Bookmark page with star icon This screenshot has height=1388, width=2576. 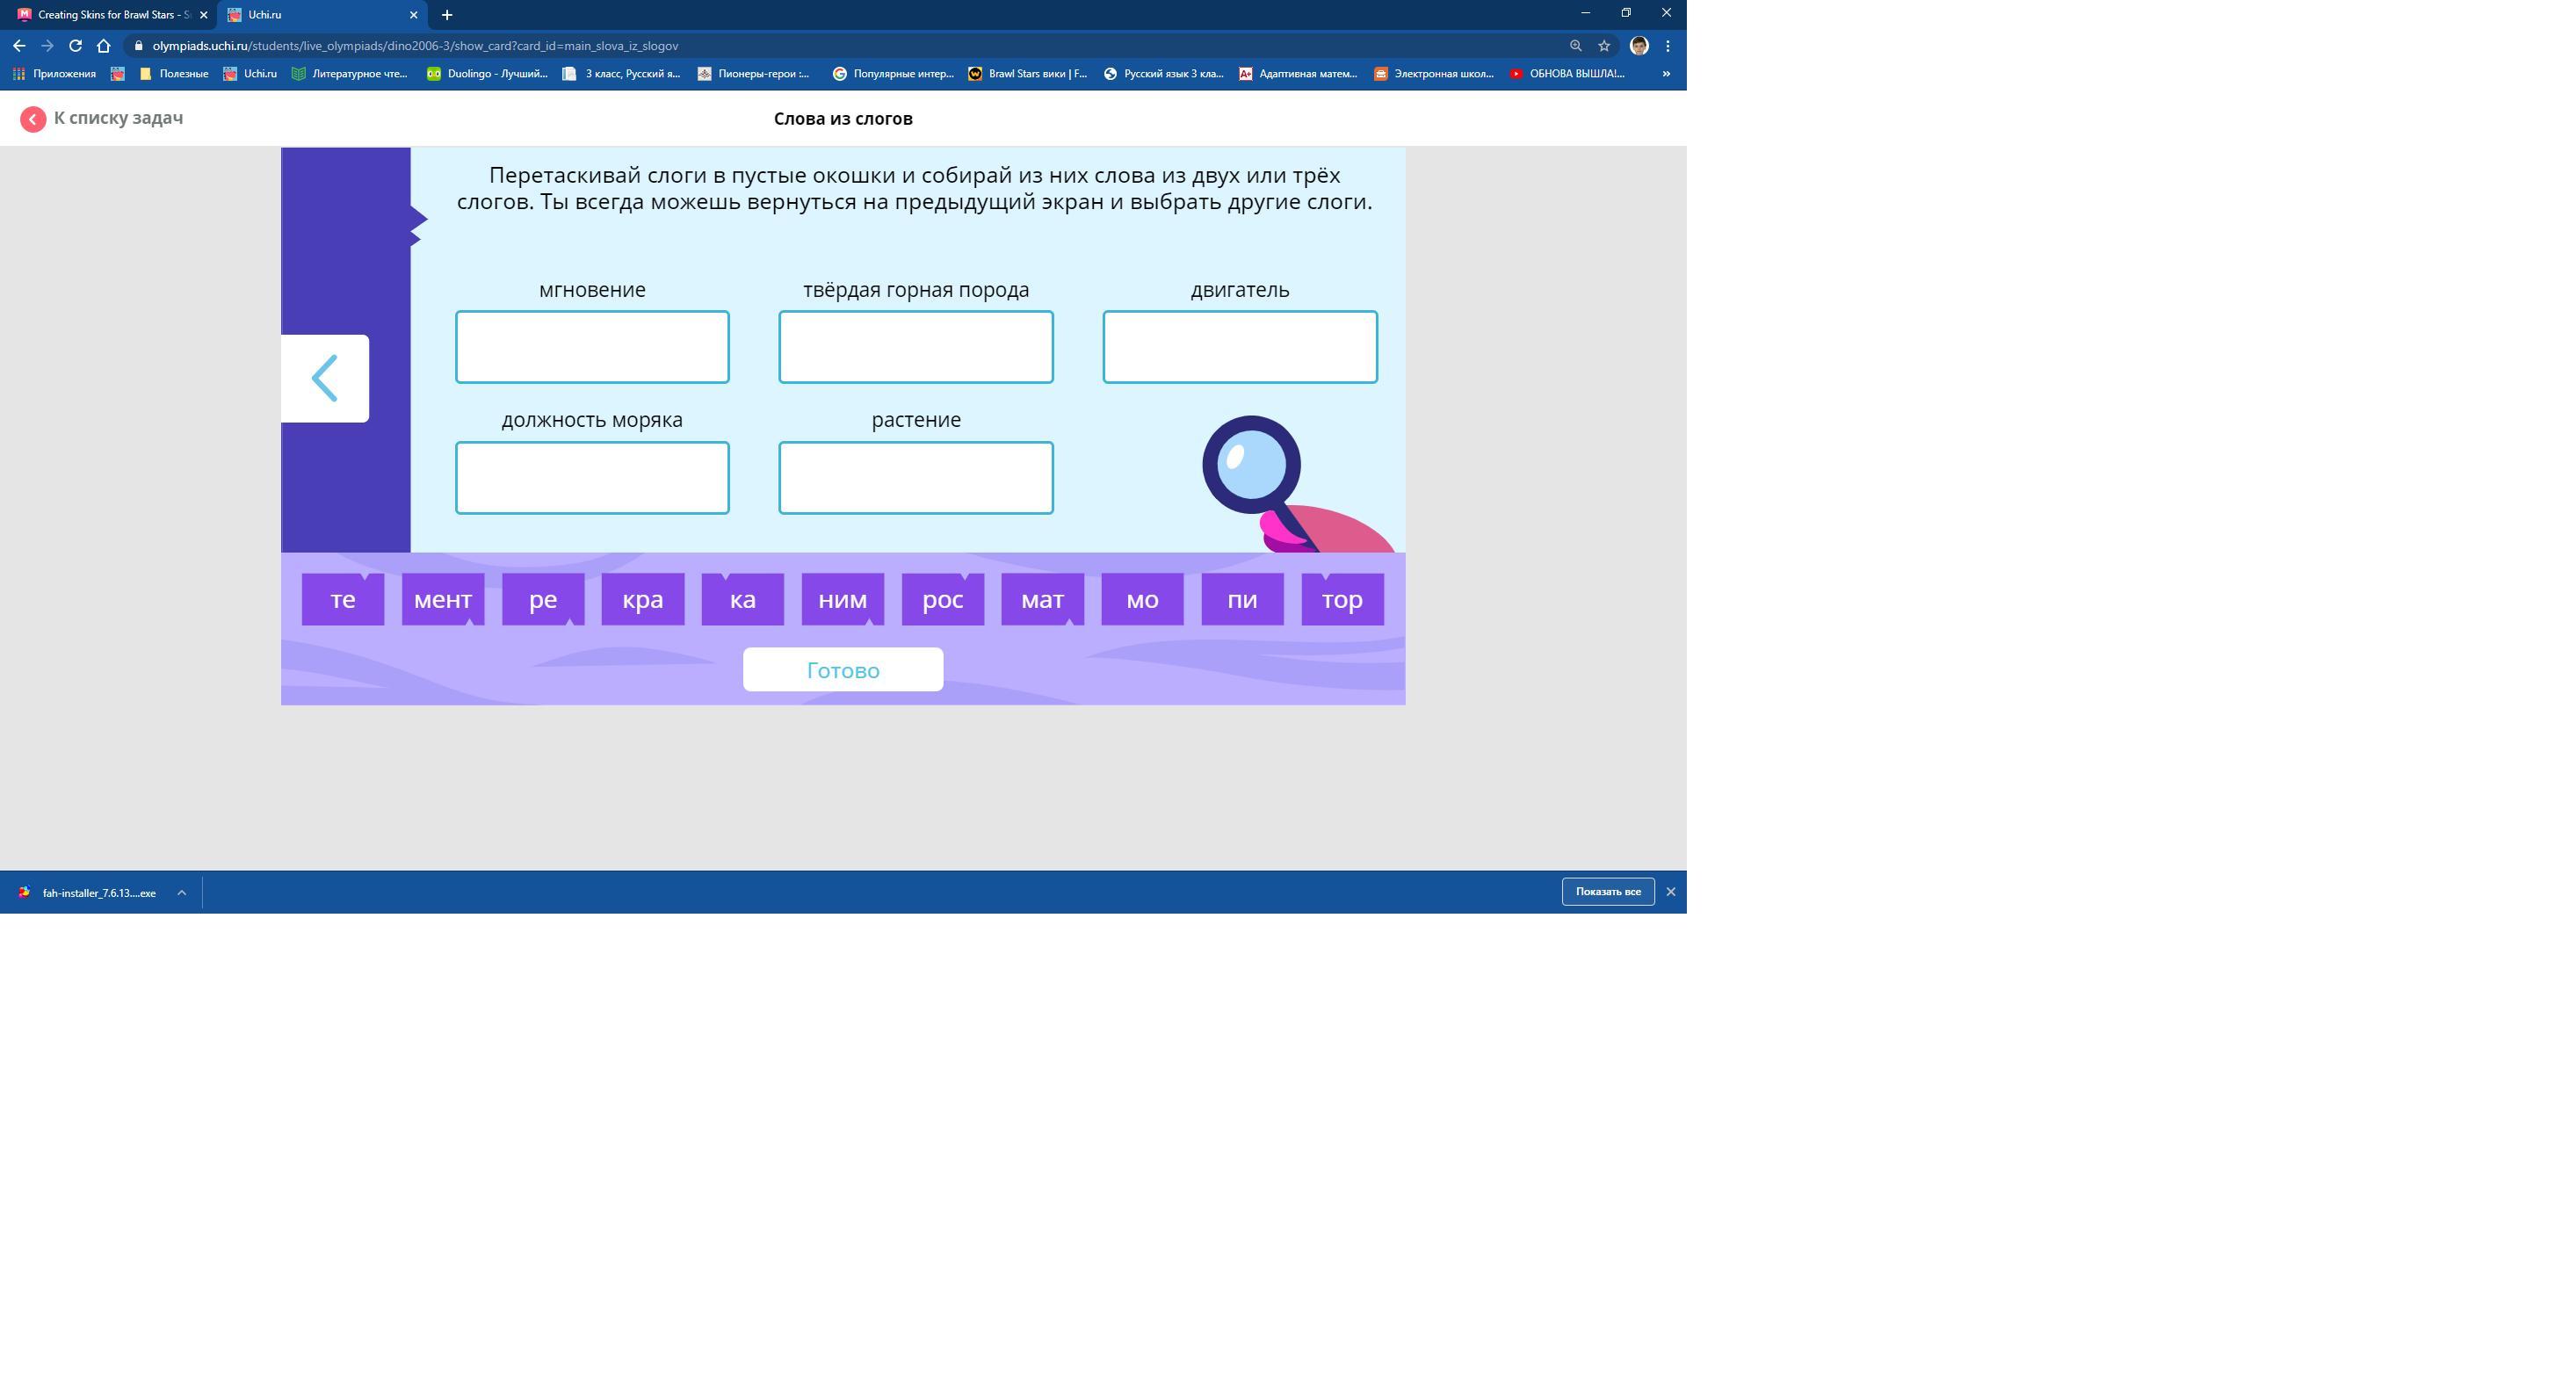pos(1604,46)
